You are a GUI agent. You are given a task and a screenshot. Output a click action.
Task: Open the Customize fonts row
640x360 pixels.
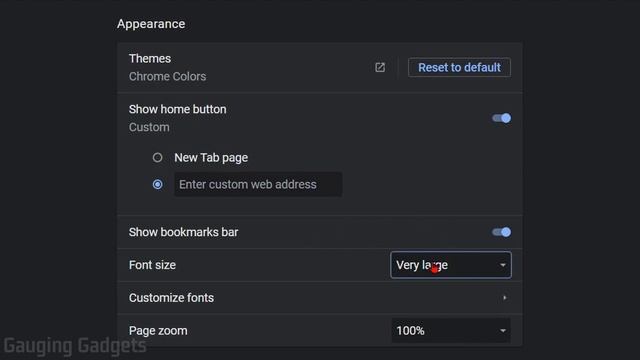pos(320,298)
